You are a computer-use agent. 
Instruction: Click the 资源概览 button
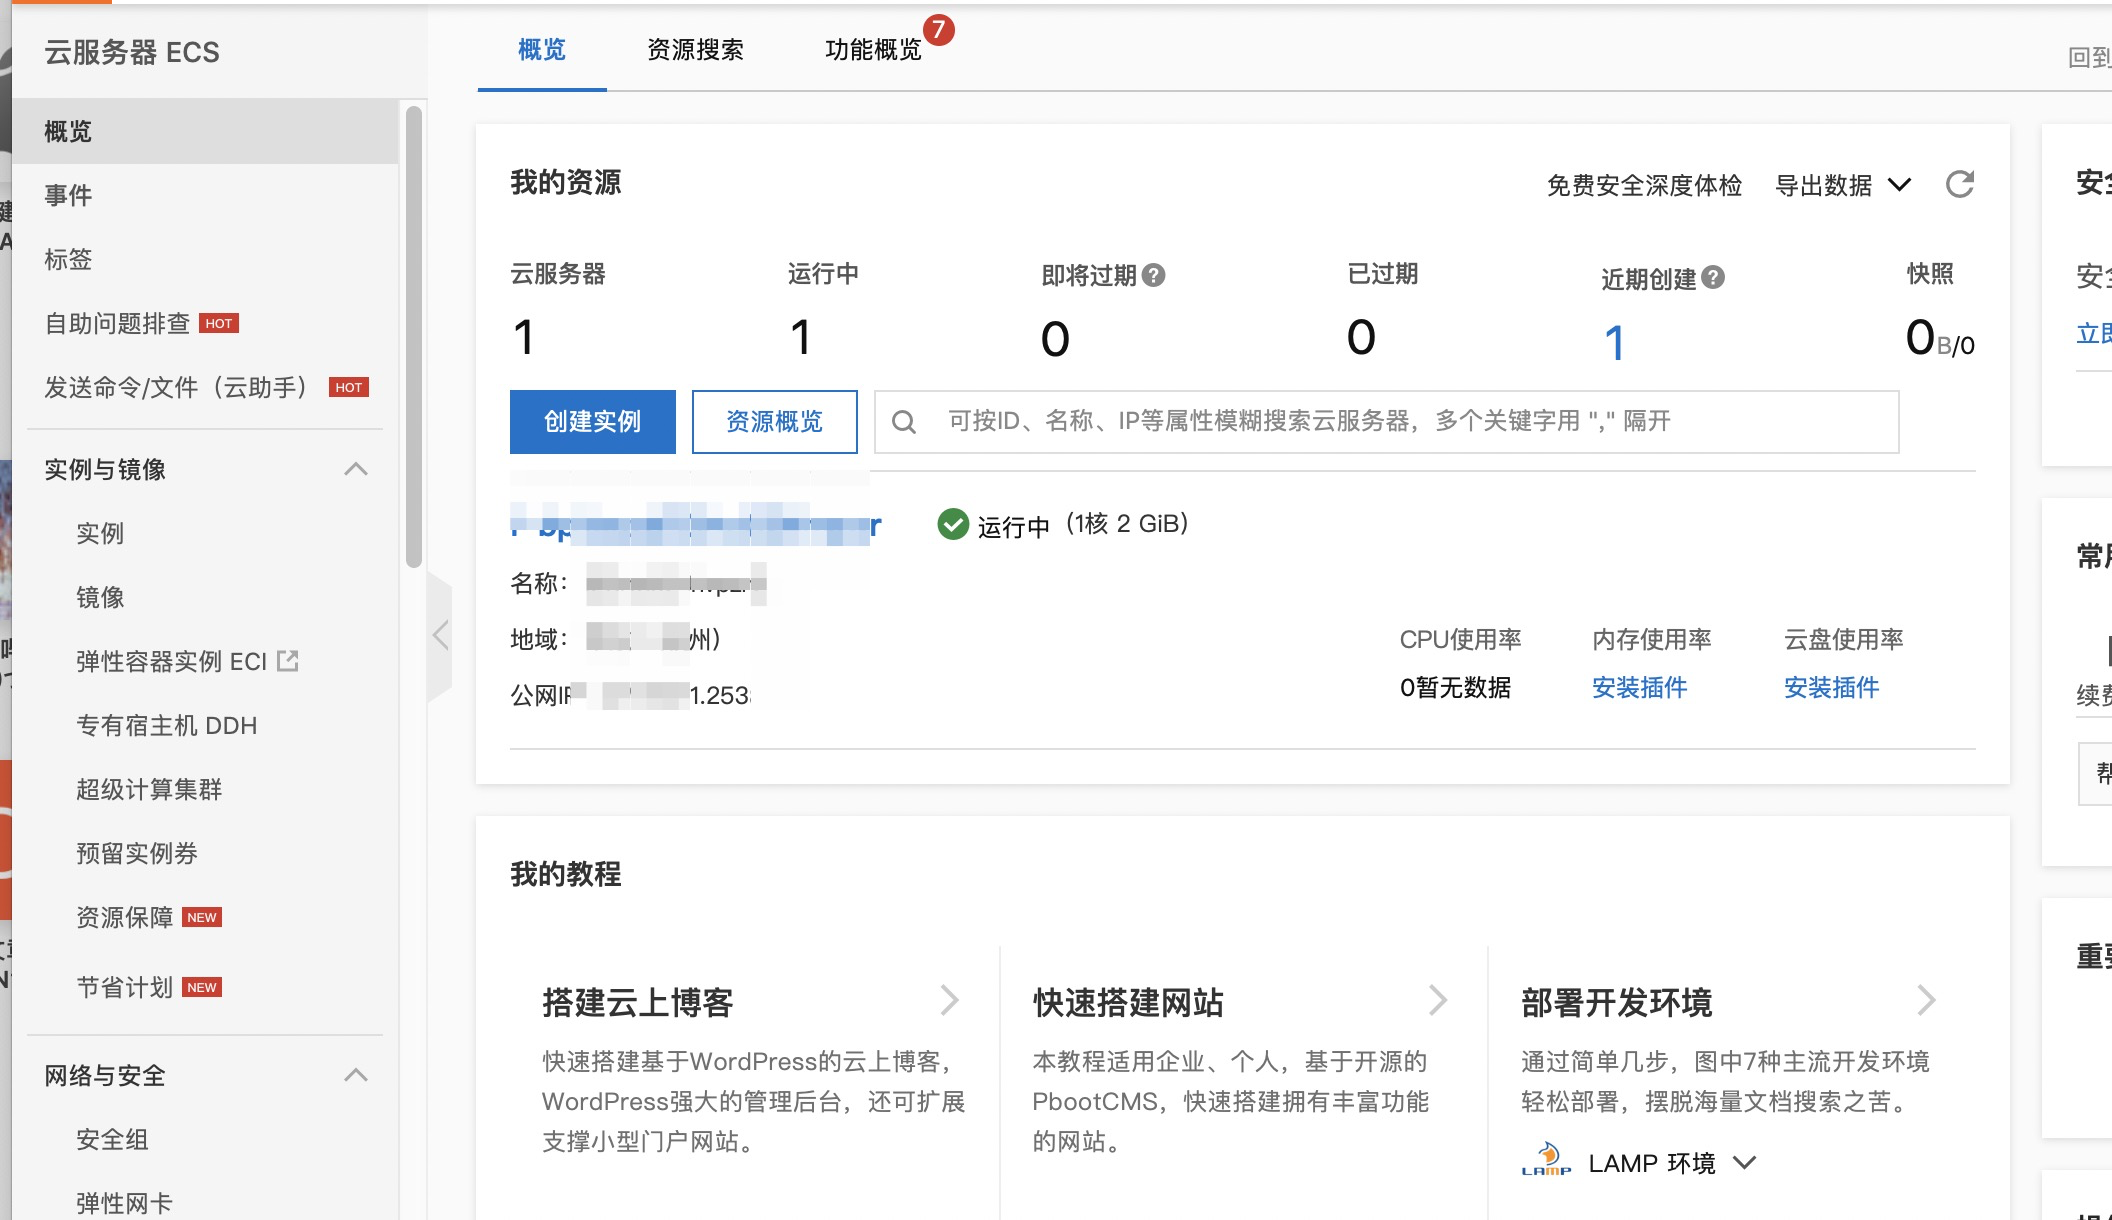775,422
